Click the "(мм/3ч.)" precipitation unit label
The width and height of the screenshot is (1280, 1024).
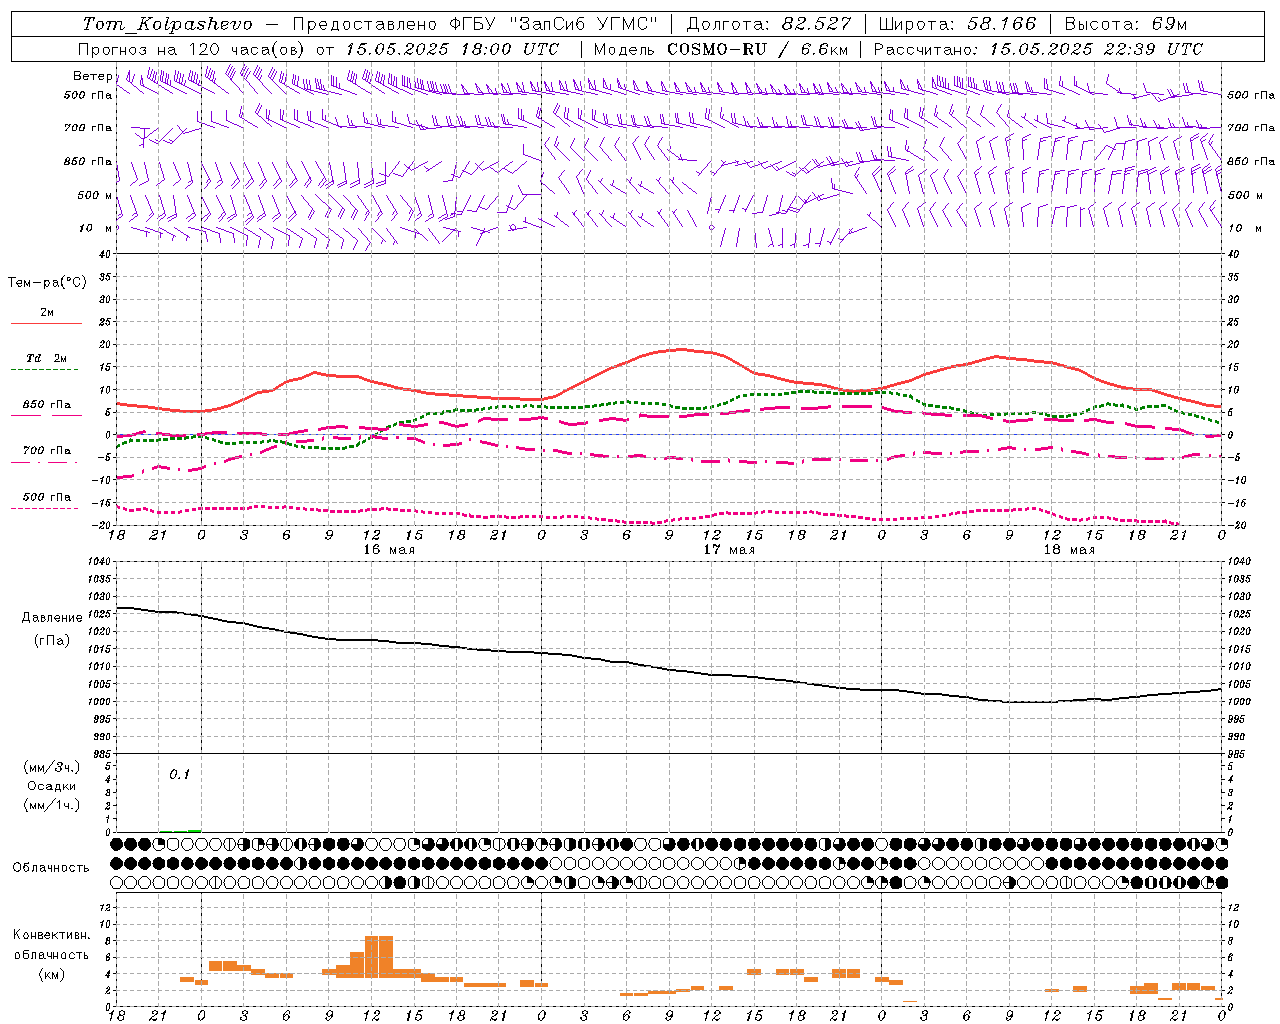[52, 767]
